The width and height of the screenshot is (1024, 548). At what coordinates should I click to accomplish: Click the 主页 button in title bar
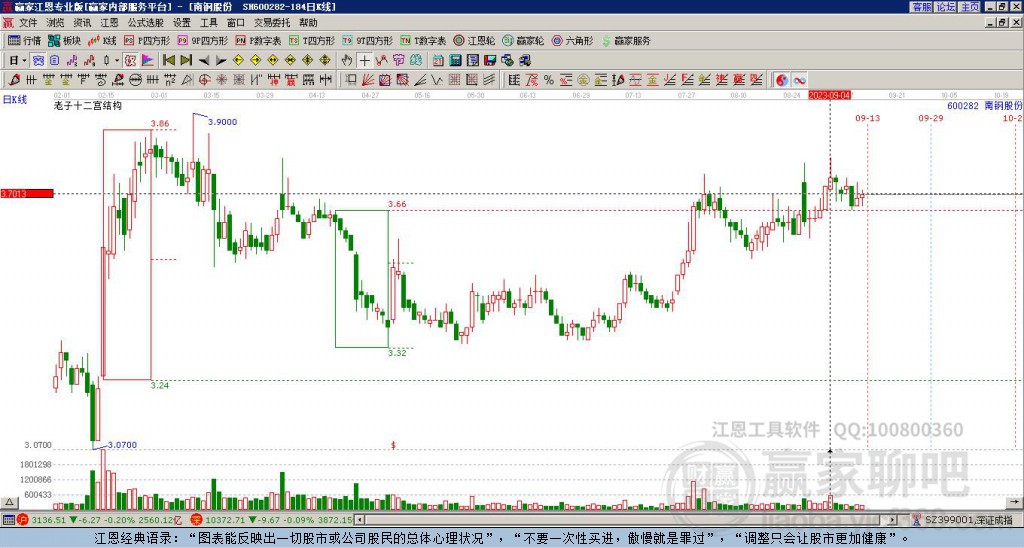tap(969, 7)
